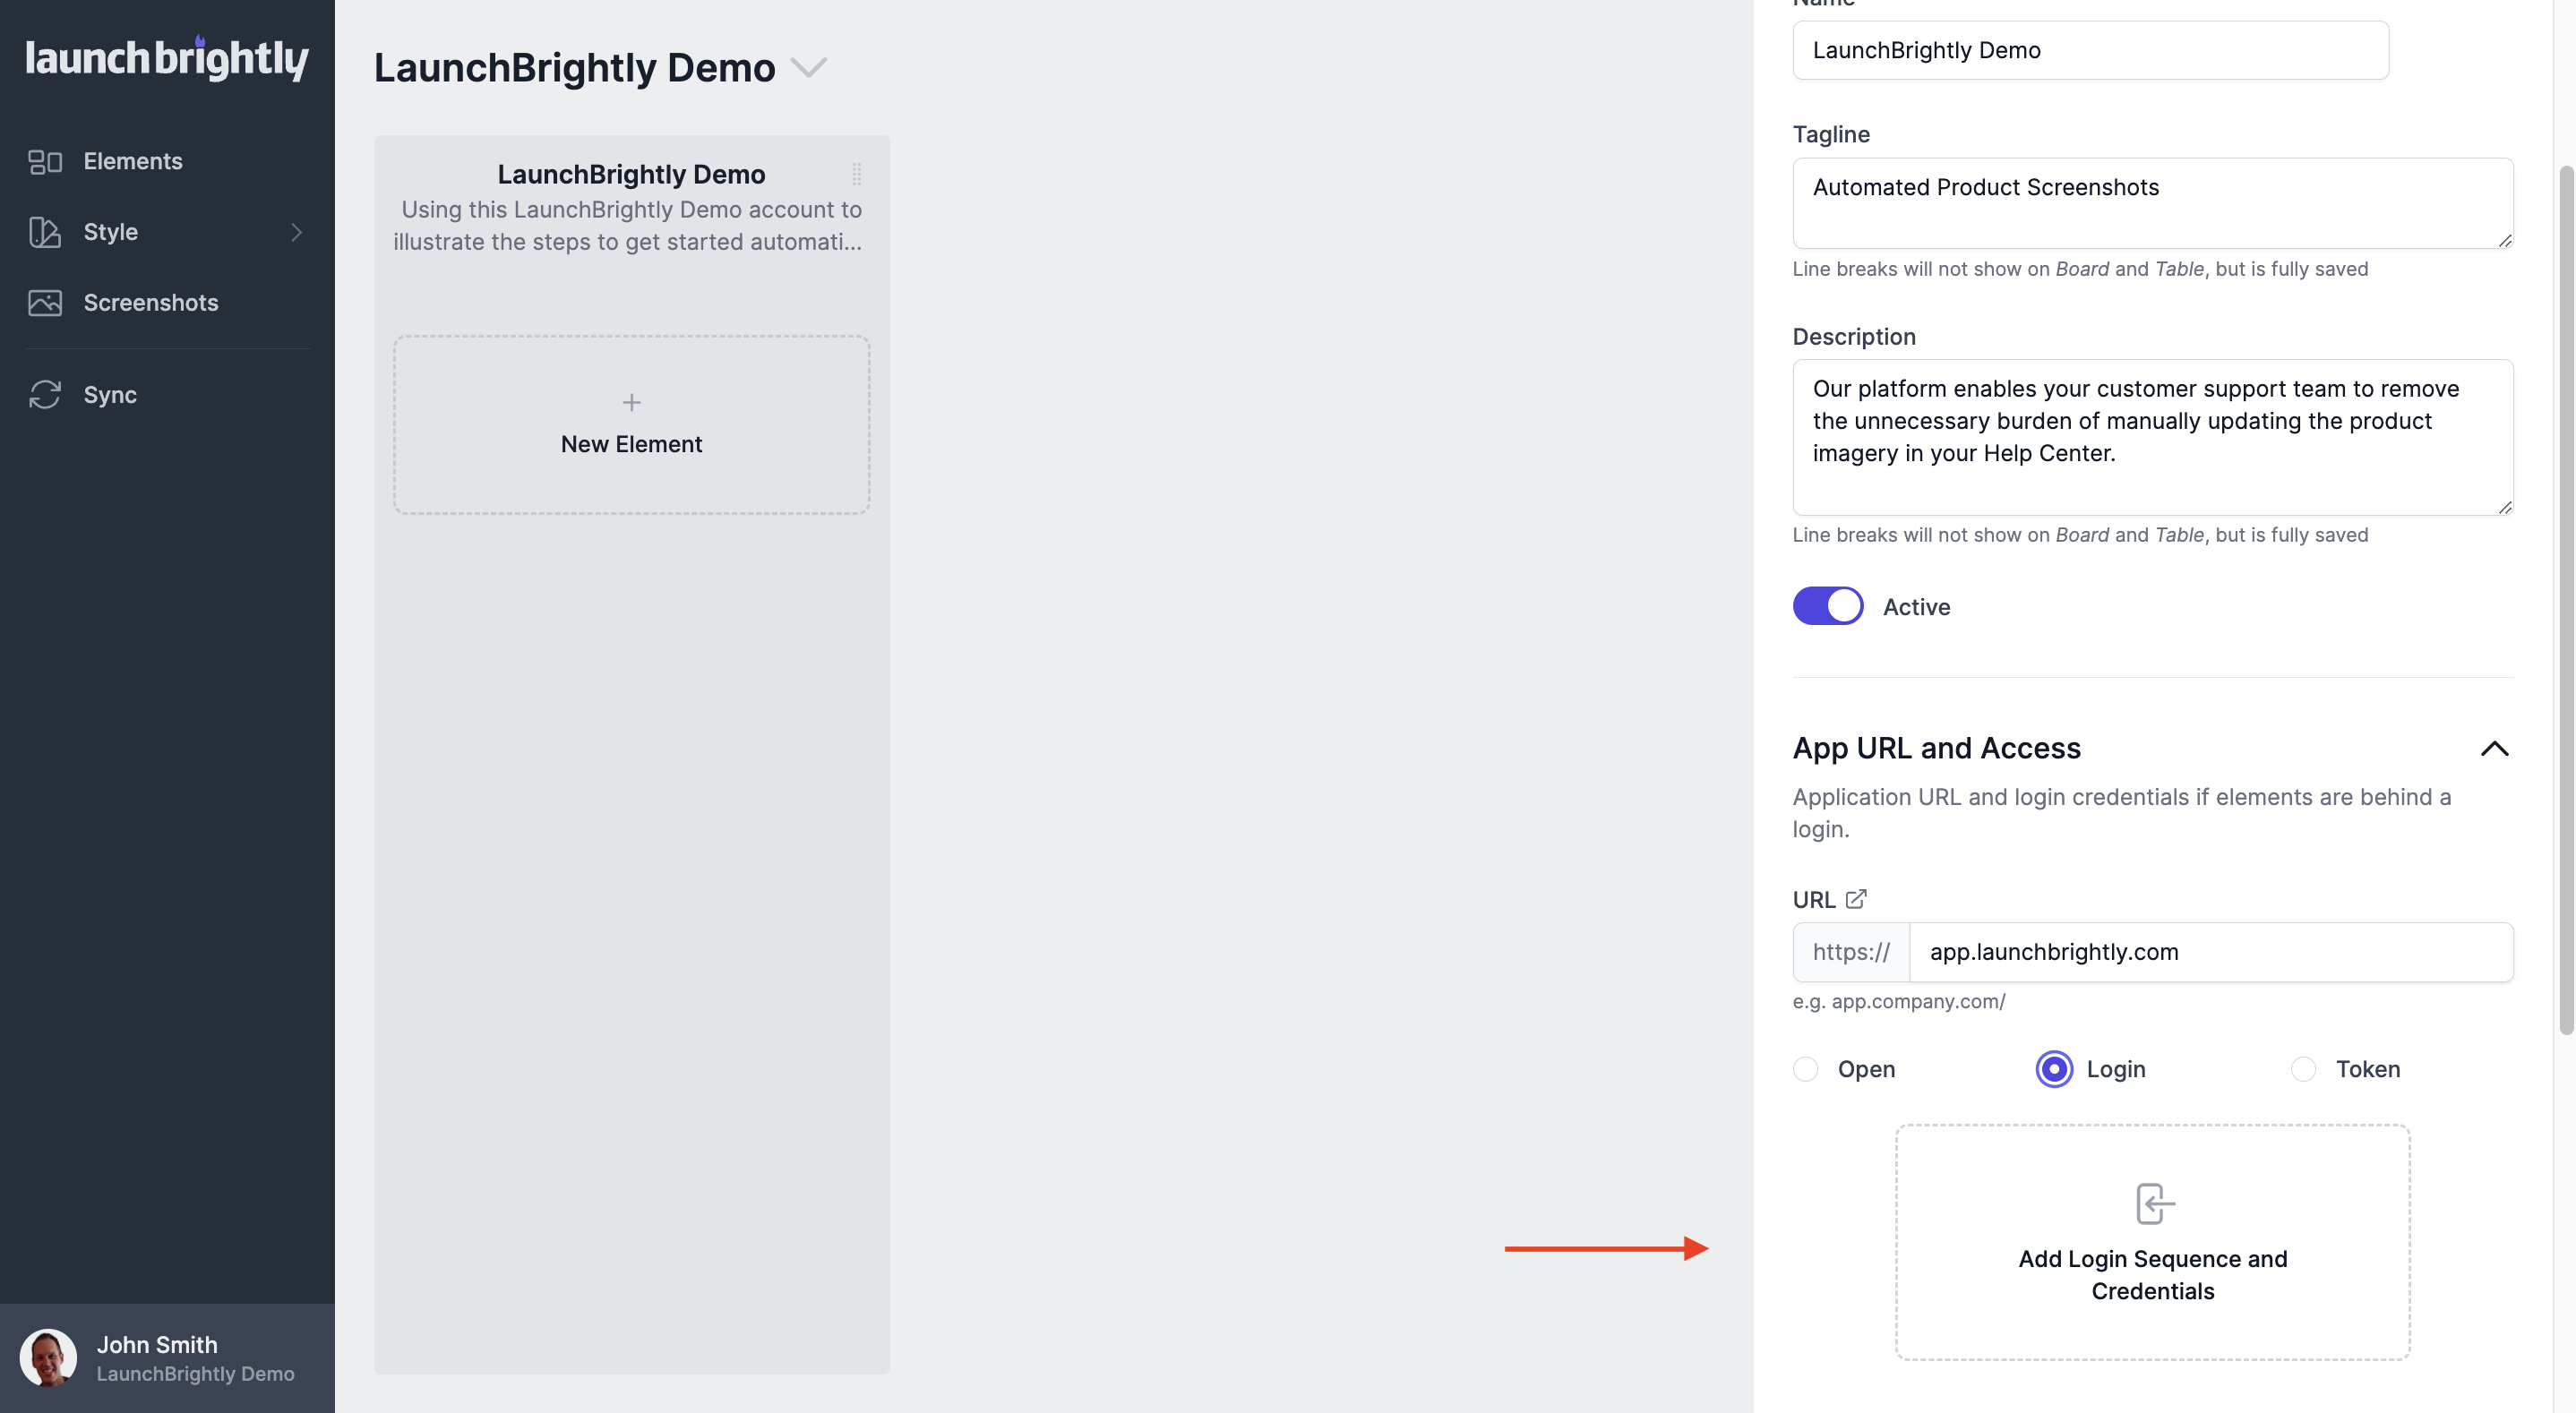Image resolution: width=2576 pixels, height=1413 pixels.
Task: Turn off the Active toggle
Action: (x=1827, y=605)
